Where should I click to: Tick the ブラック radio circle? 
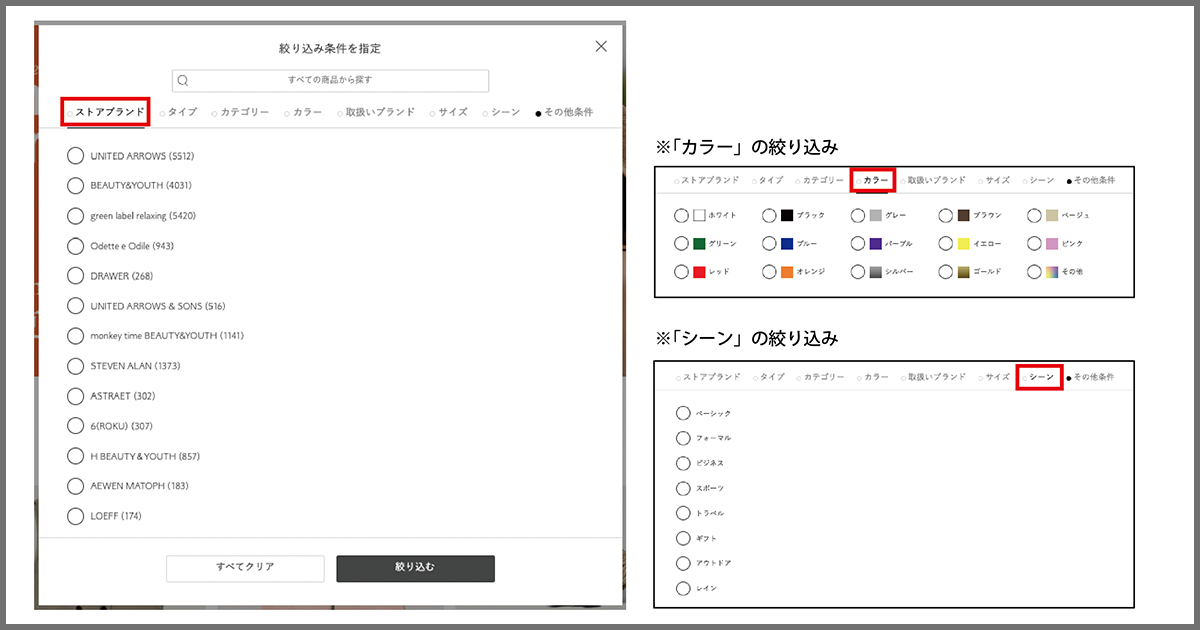(769, 215)
